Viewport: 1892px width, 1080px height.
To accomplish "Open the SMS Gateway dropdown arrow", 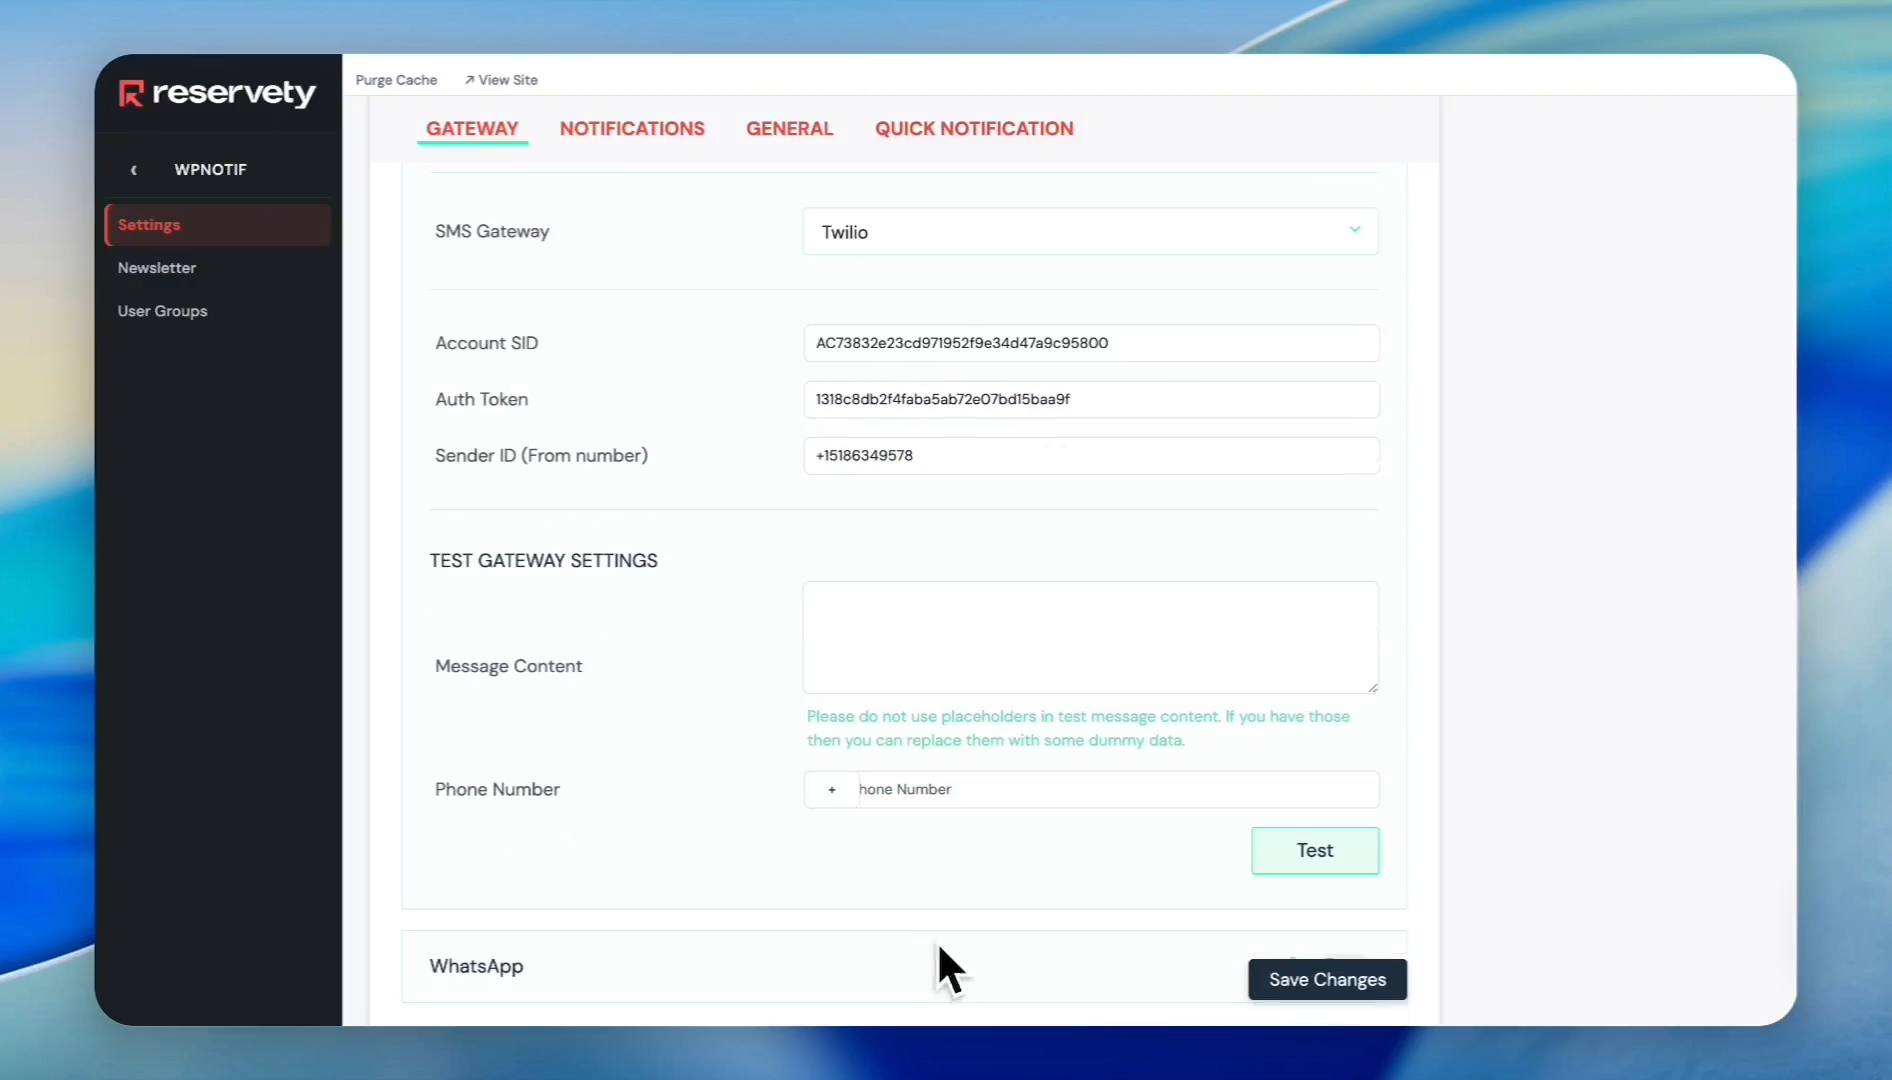I will click(x=1354, y=230).
